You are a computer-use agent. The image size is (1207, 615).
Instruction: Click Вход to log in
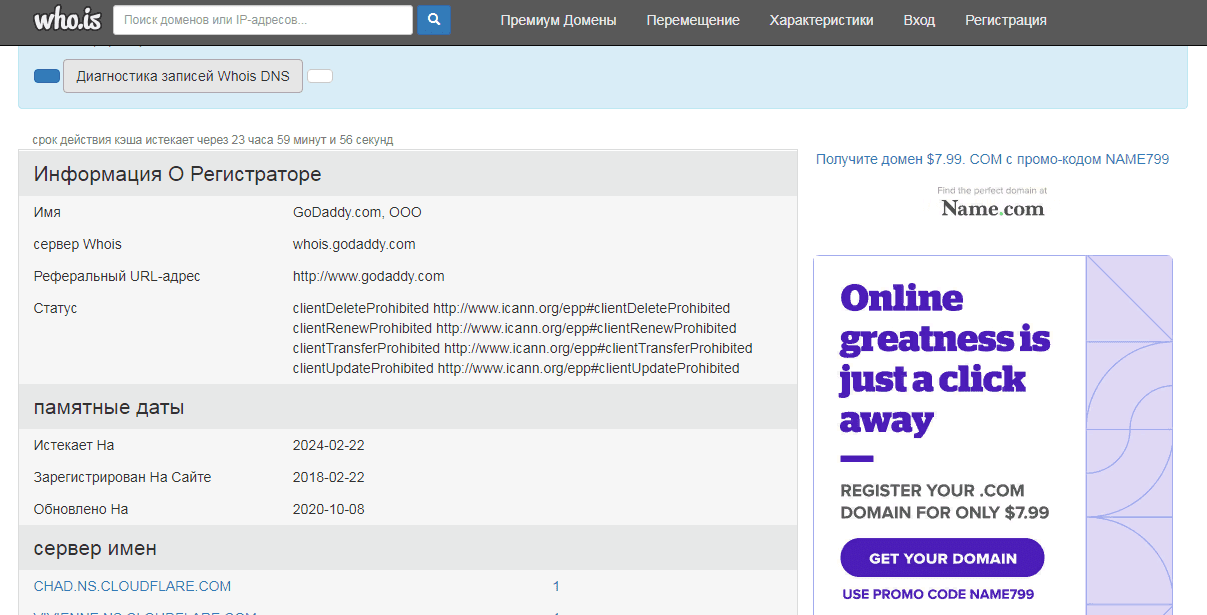(x=919, y=20)
